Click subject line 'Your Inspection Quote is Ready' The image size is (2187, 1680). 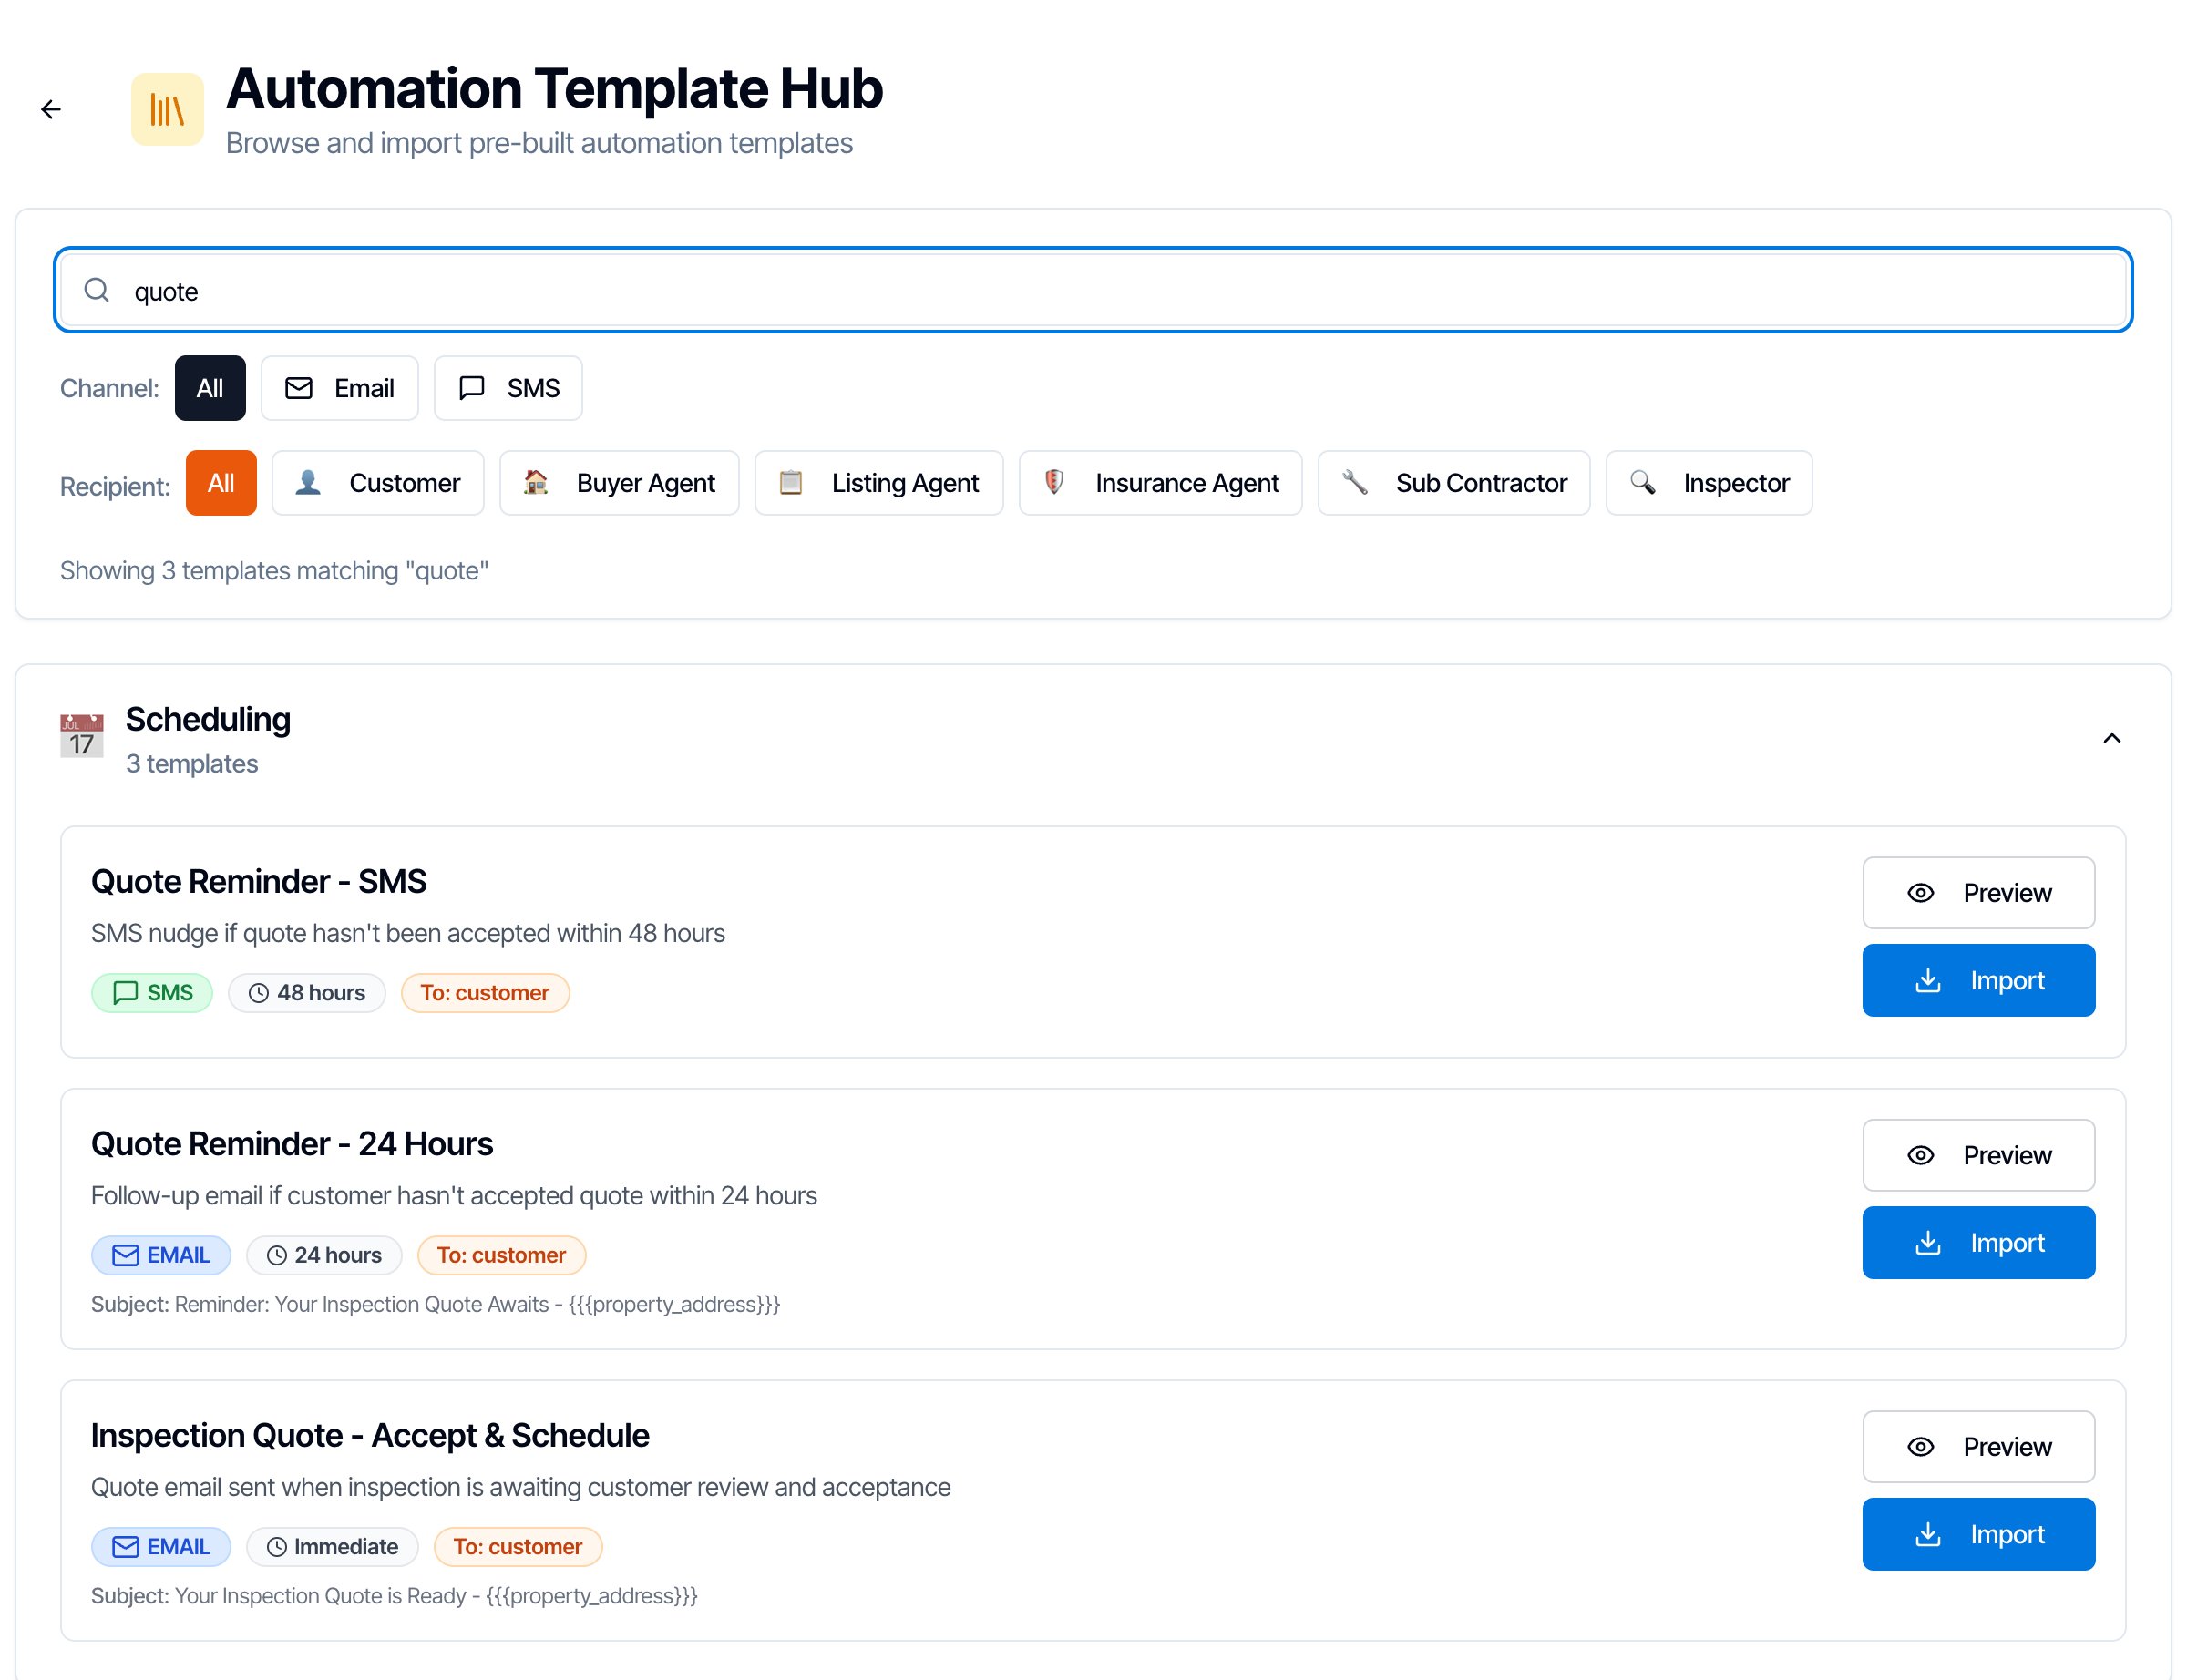pos(394,1596)
